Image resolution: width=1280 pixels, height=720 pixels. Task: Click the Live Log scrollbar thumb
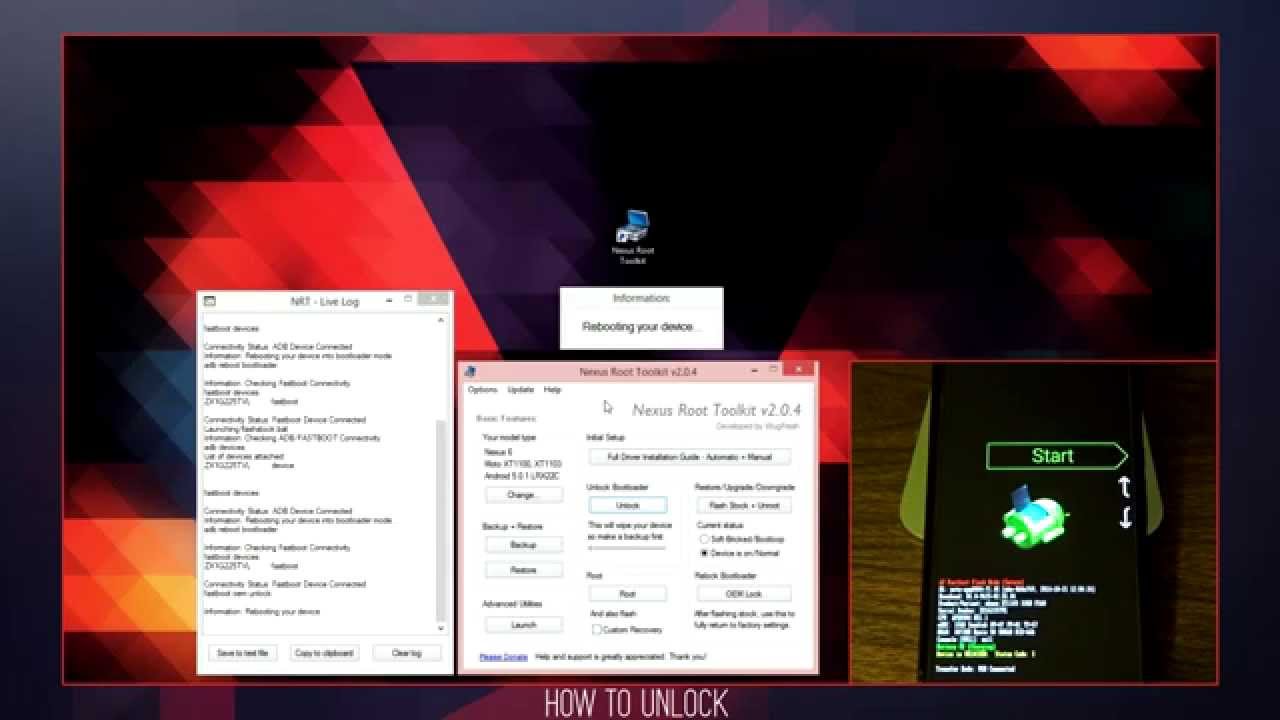coord(441,520)
